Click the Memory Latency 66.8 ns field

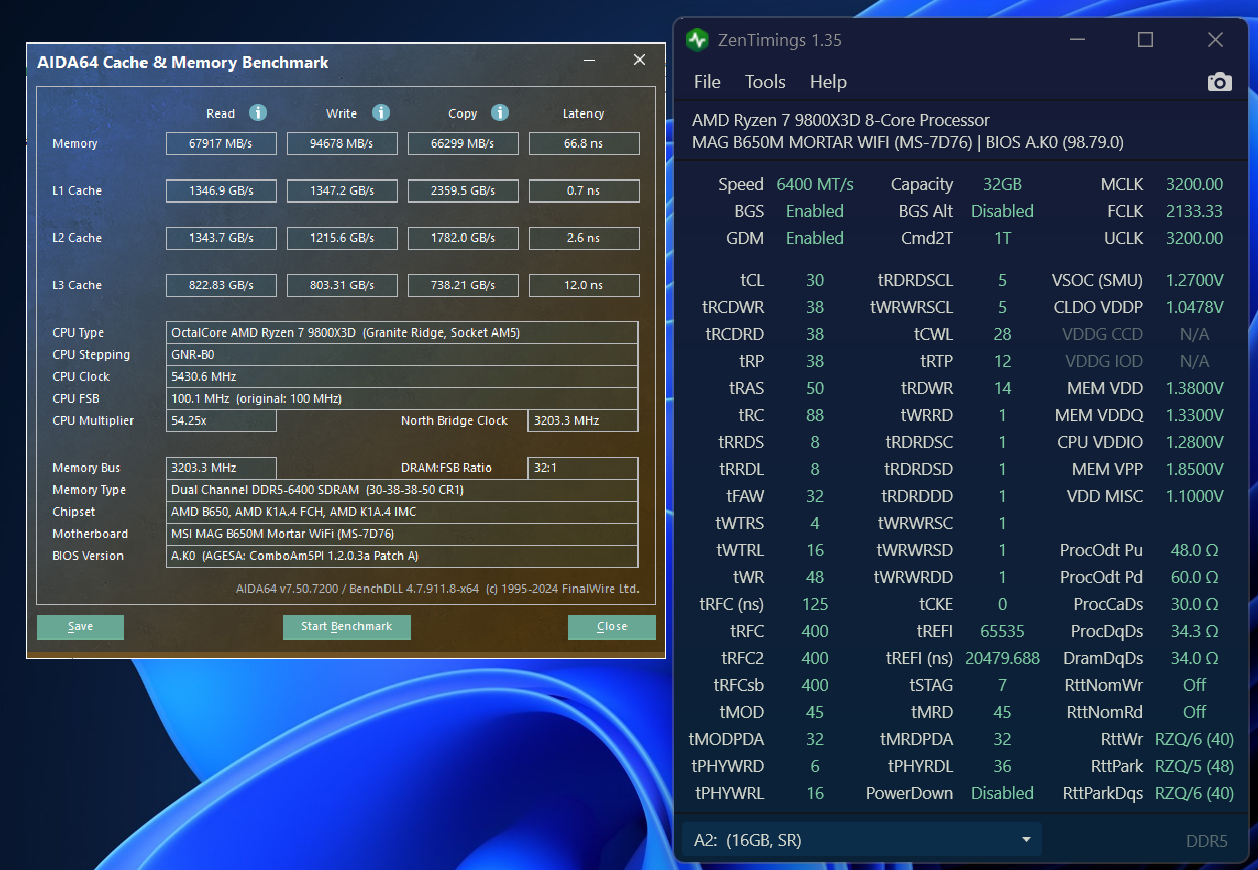584,144
